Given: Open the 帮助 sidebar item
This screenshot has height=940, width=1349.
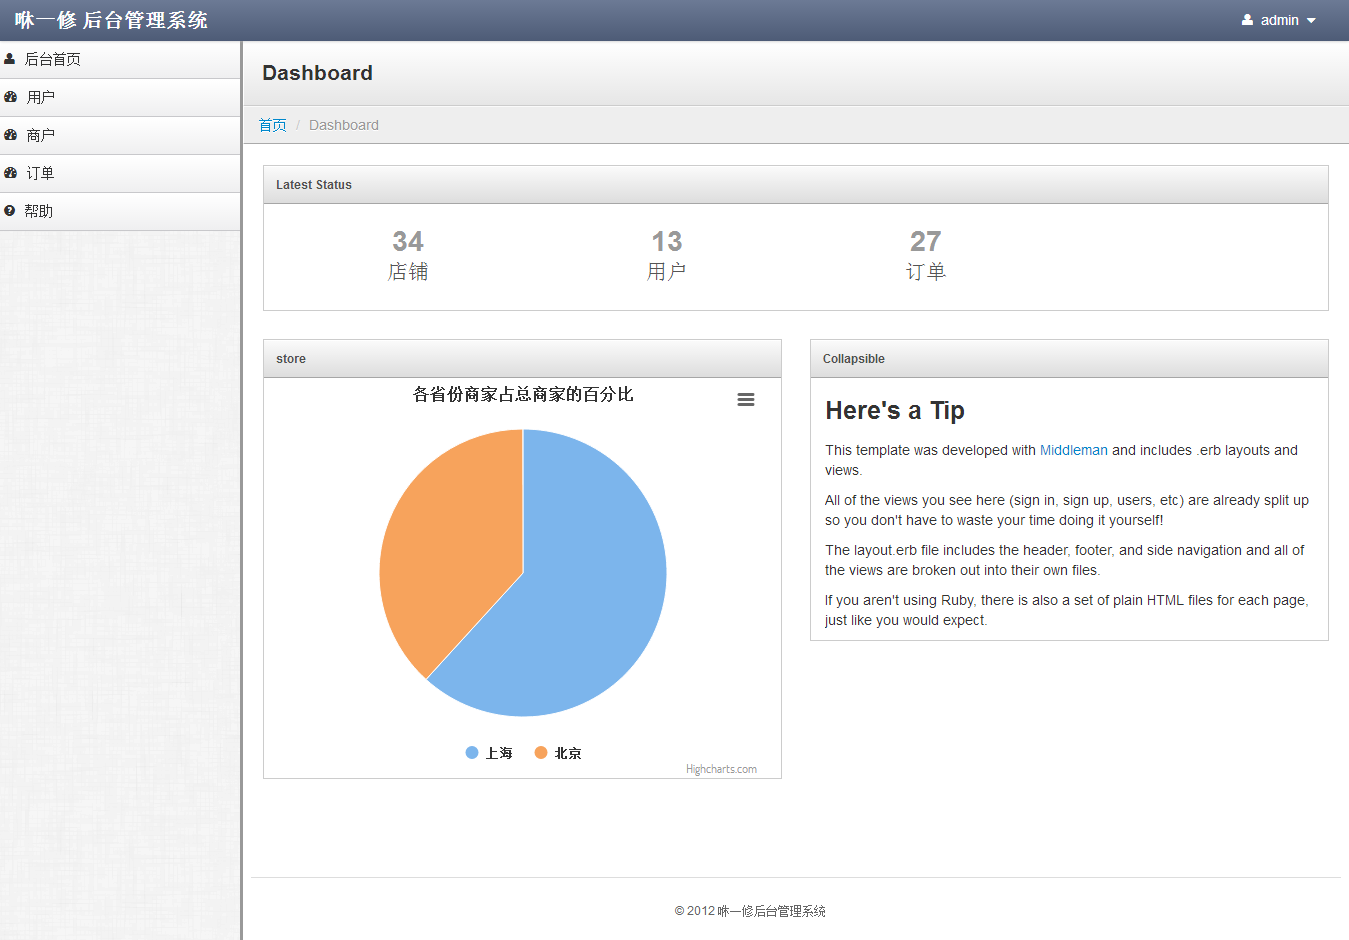Looking at the screenshot, I should pyautogui.click(x=120, y=211).
